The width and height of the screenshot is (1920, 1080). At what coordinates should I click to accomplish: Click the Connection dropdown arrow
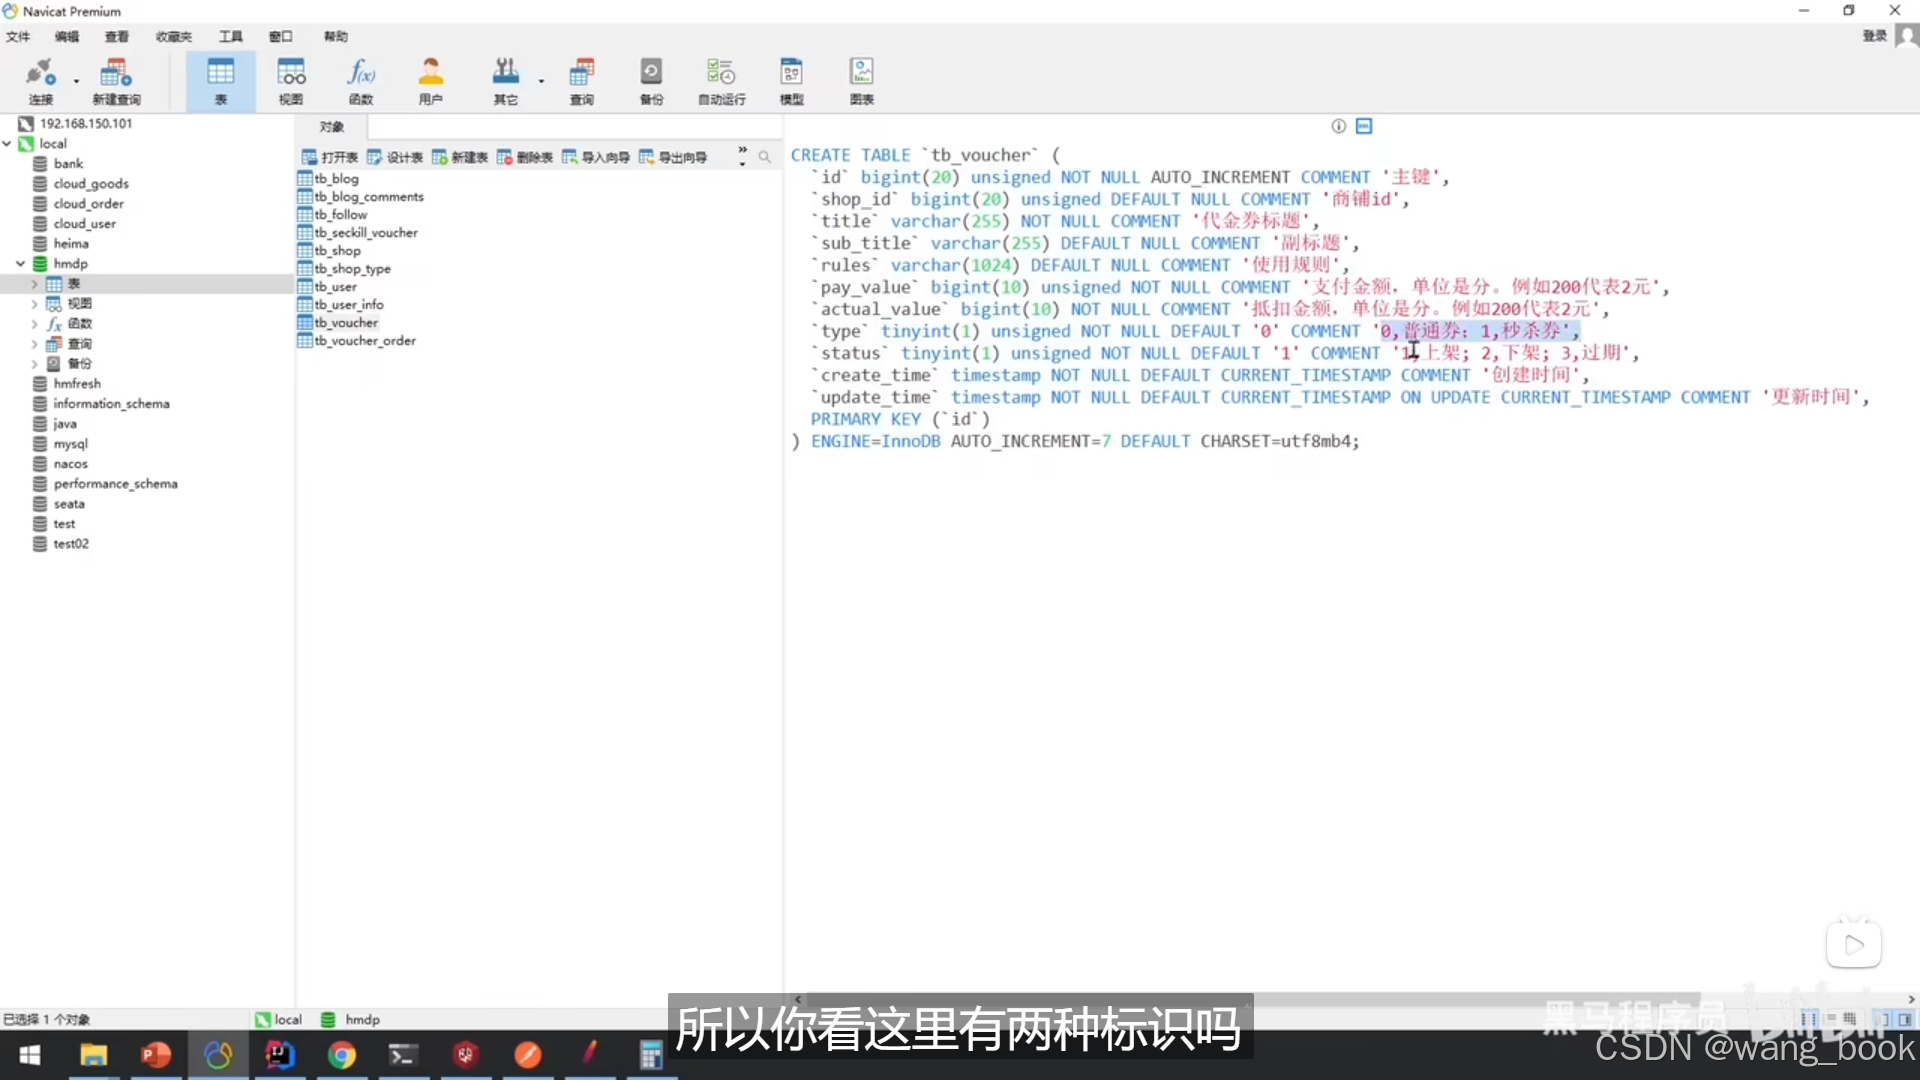(76, 81)
